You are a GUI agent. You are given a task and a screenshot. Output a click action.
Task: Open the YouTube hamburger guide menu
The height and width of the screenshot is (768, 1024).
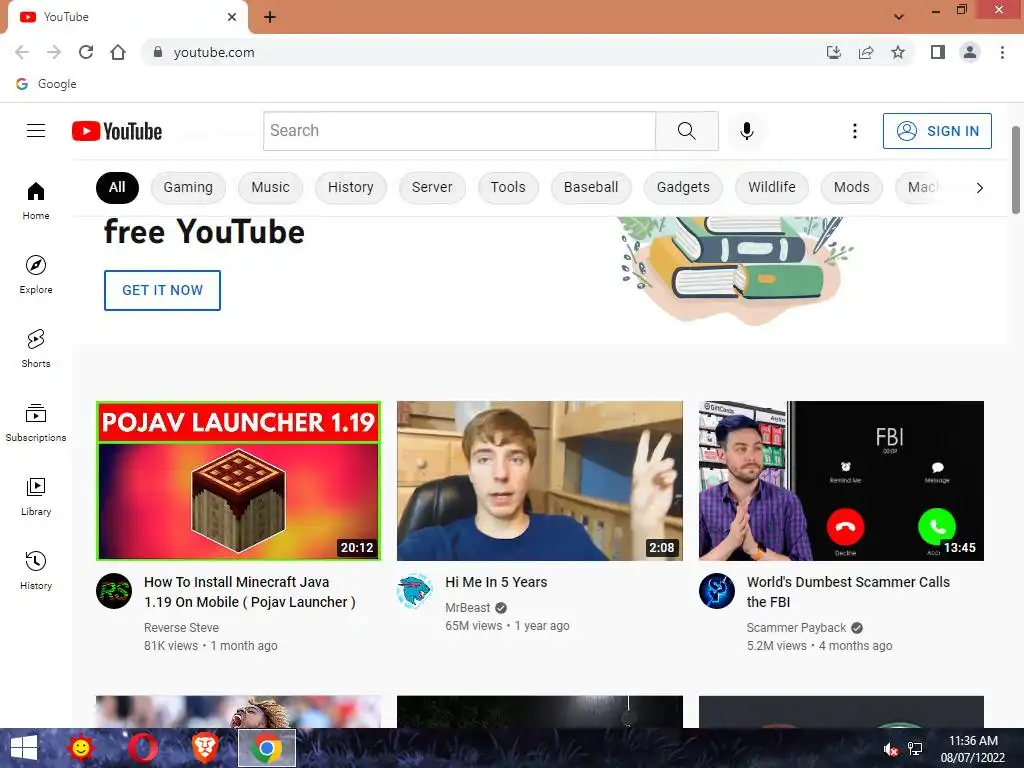click(36, 131)
